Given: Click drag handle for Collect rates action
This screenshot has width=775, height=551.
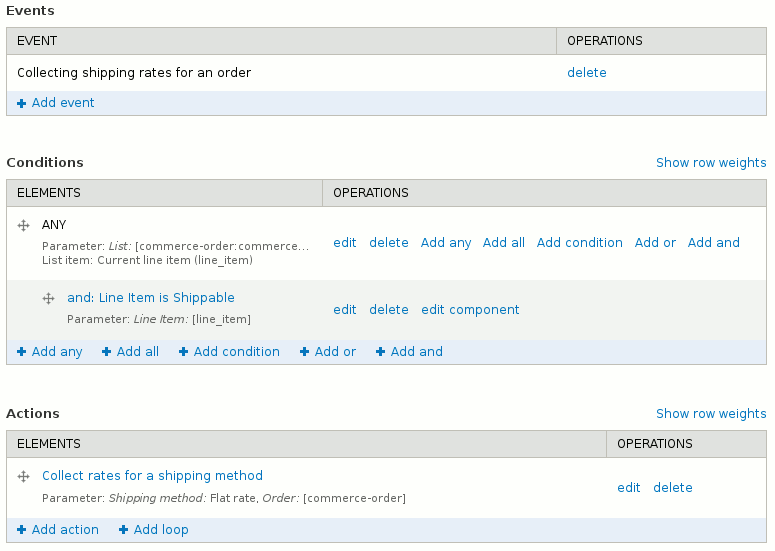Looking at the screenshot, I should click(24, 476).
